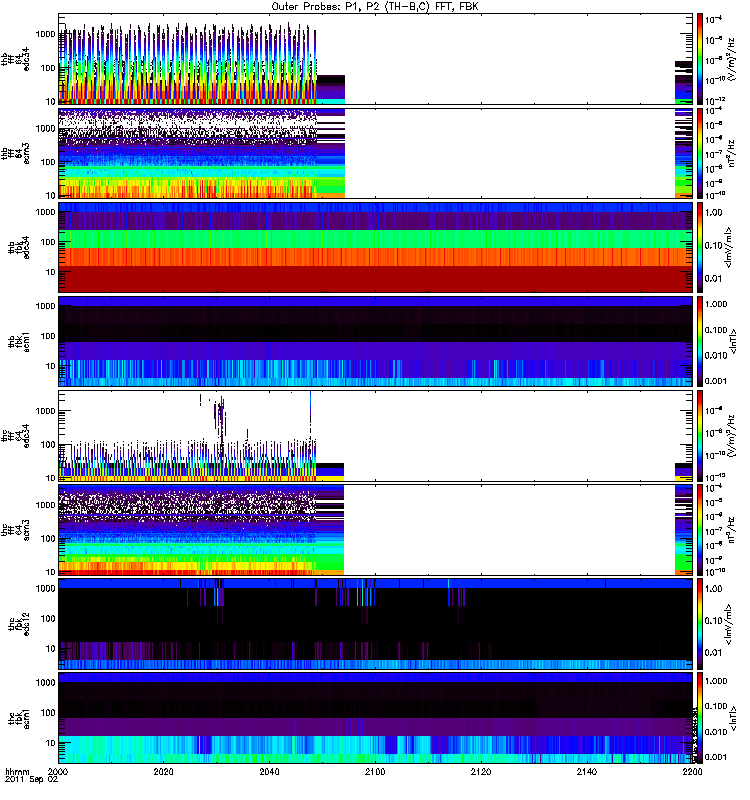Click the '0.100' color bar tick of thb fbk scm1
This screenshot has width=750, height=800.
coord(716,330)
